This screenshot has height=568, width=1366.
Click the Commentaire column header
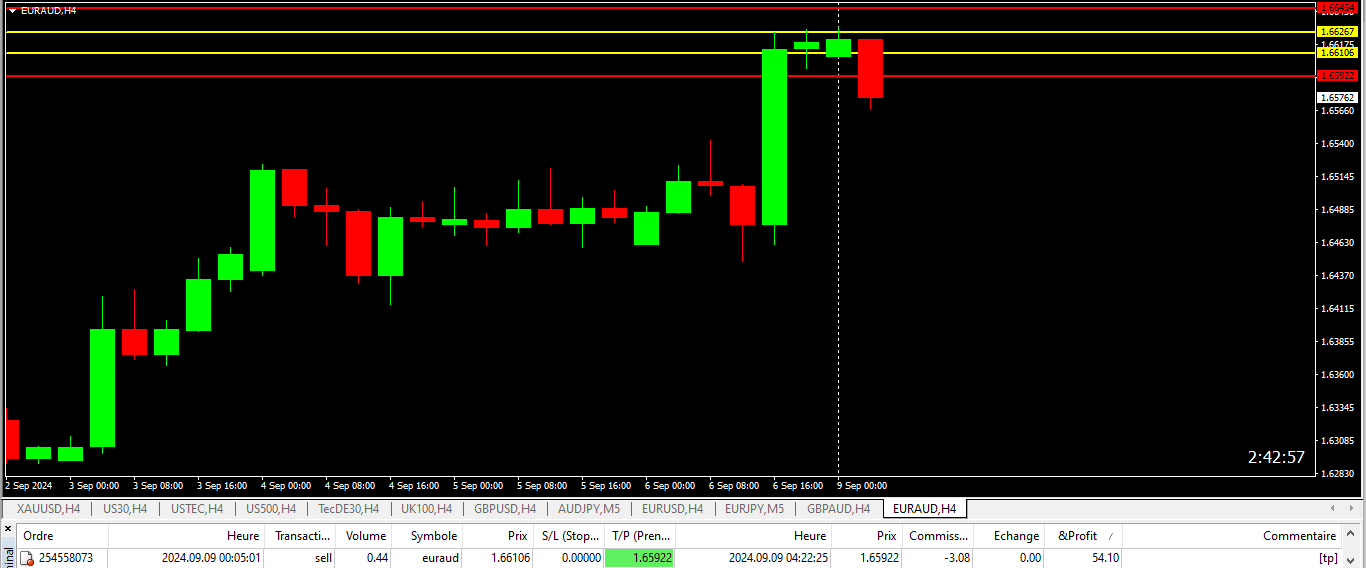(1299, 536)
